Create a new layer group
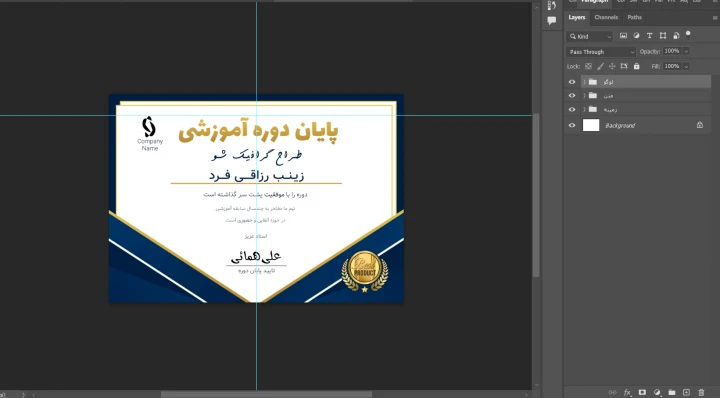 pyautogui.click(x=672, y=392)
